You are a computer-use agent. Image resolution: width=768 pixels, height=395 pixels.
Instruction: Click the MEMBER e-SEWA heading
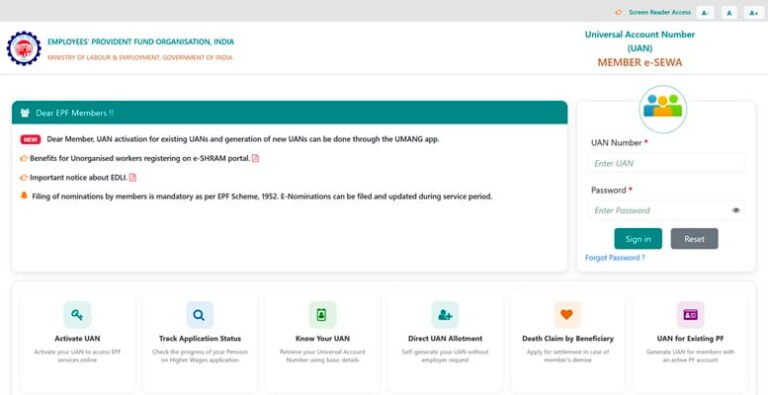640,62
